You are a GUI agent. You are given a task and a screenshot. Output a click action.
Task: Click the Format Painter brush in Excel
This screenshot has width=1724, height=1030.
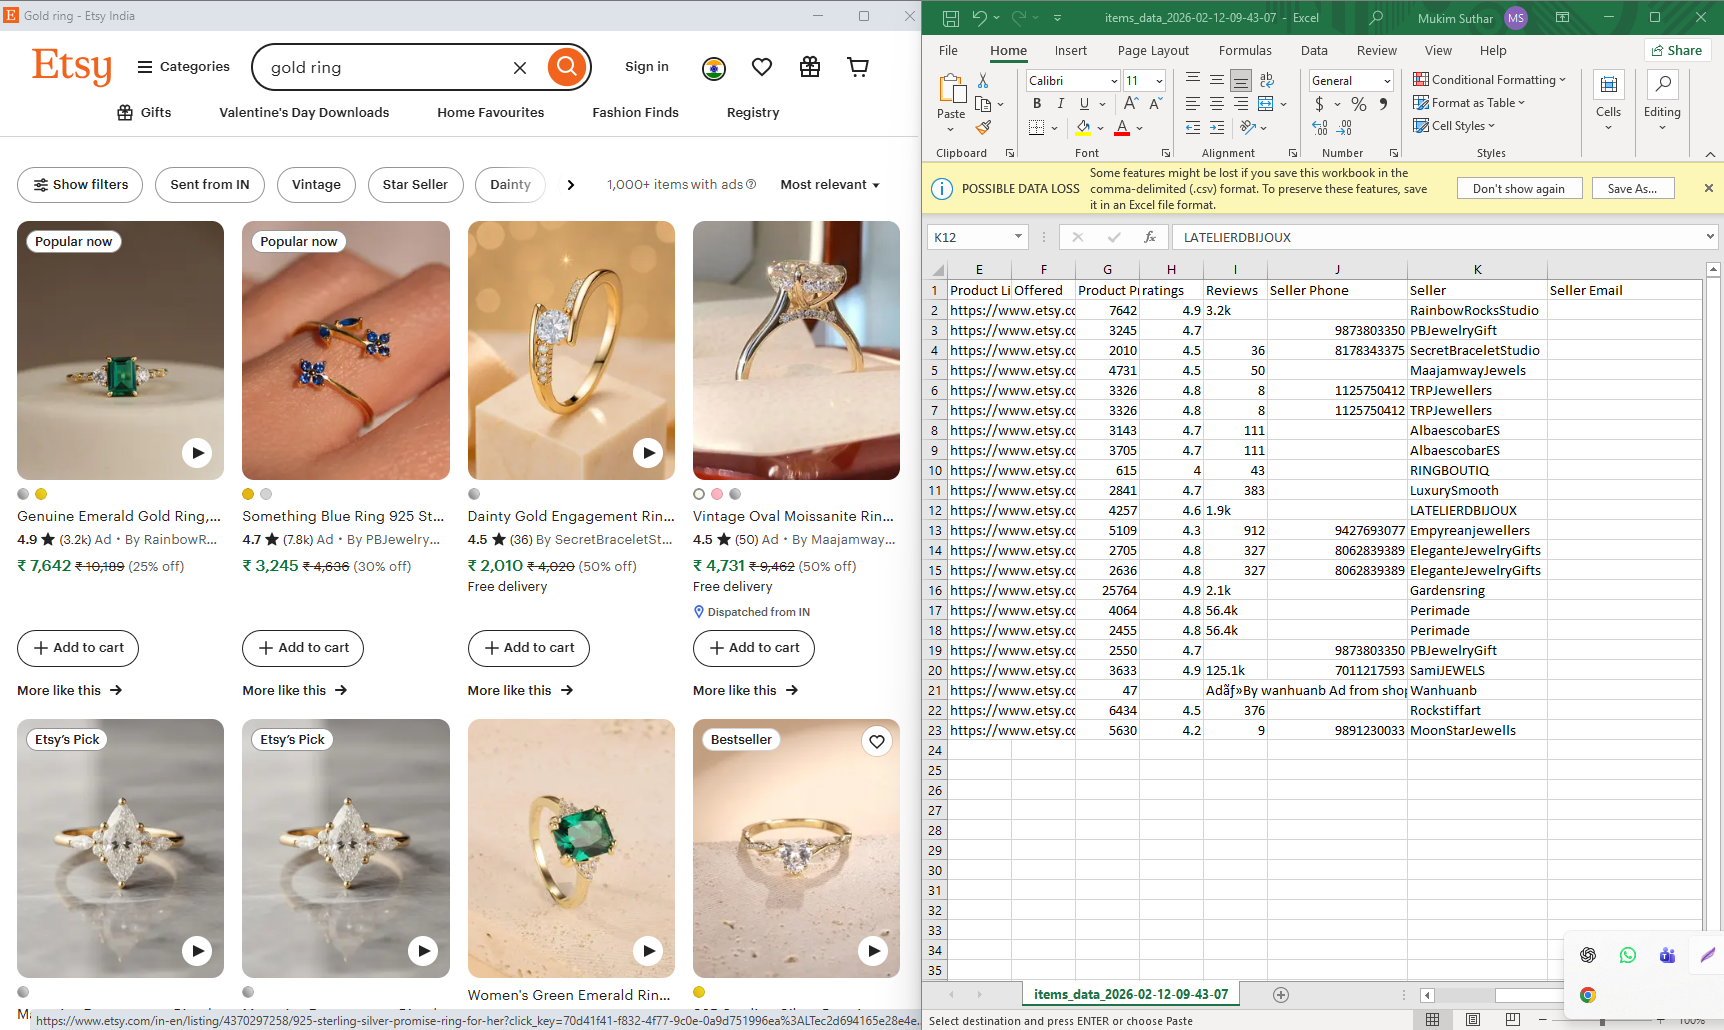983,127
